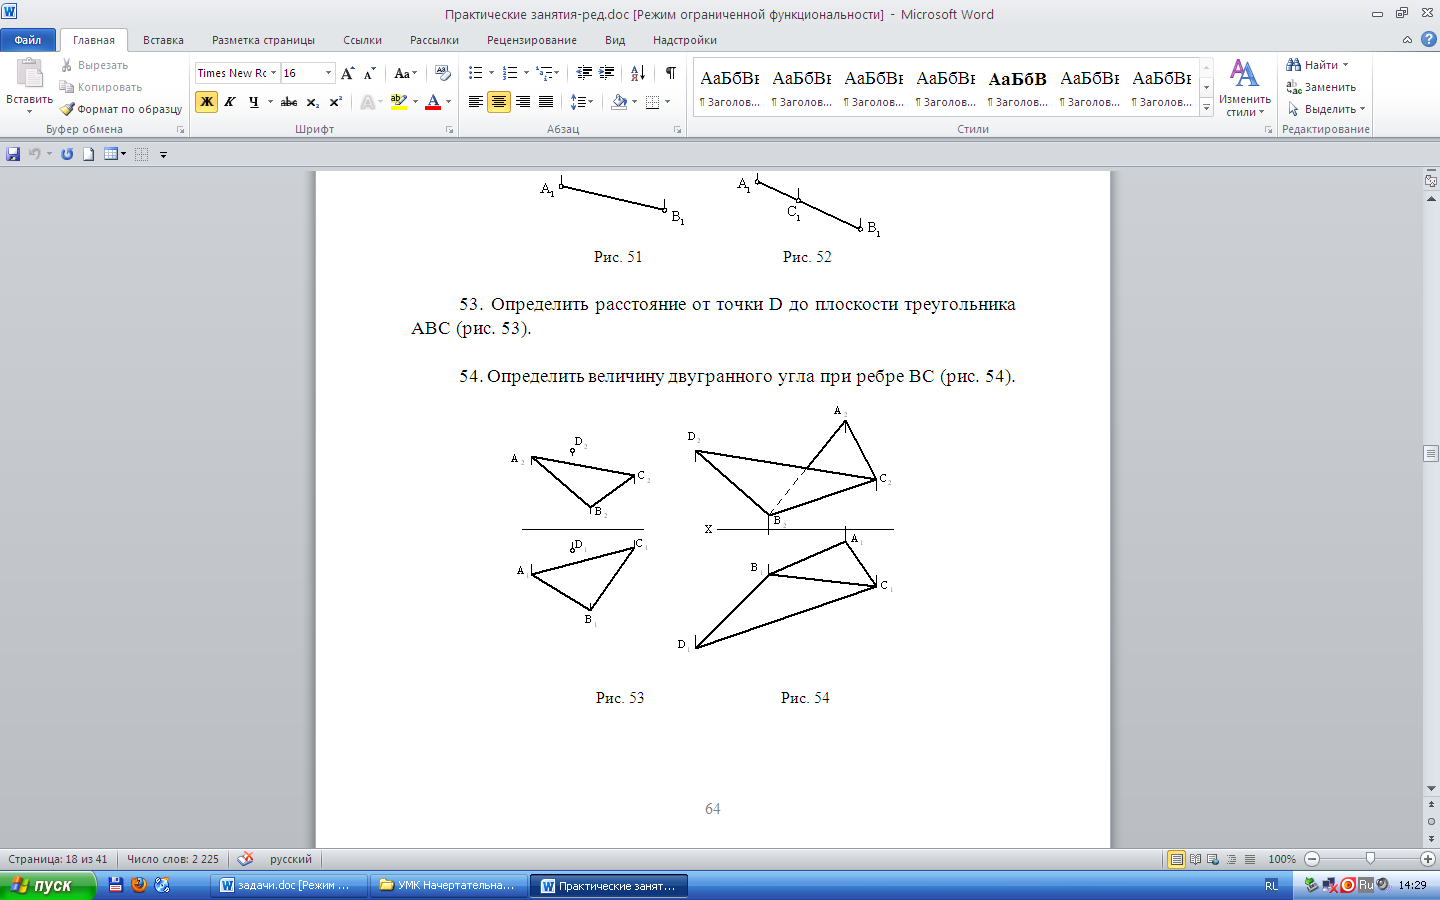The width and height of the screenshot is (1440, 900).
Task: Switch to the Разметка страницы tab
Action: pyautogui.click(x=263, y=40)
